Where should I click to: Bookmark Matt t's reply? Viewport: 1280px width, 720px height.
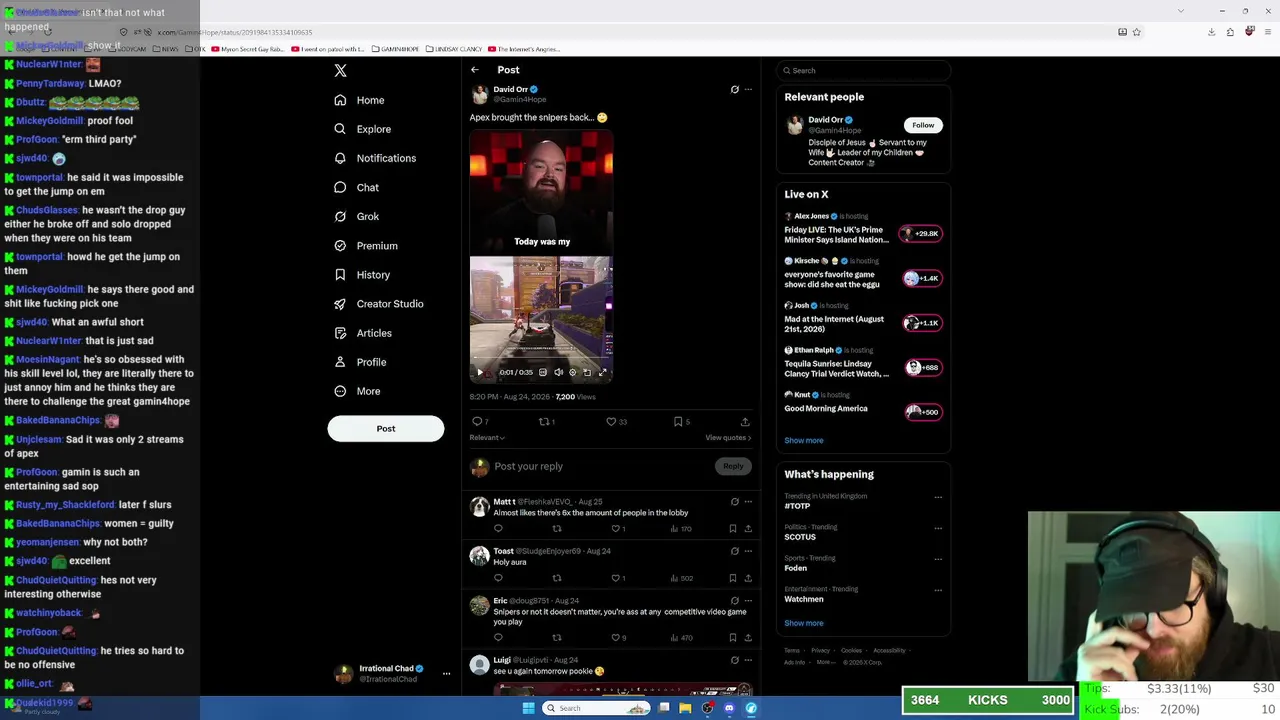(732, 528)
